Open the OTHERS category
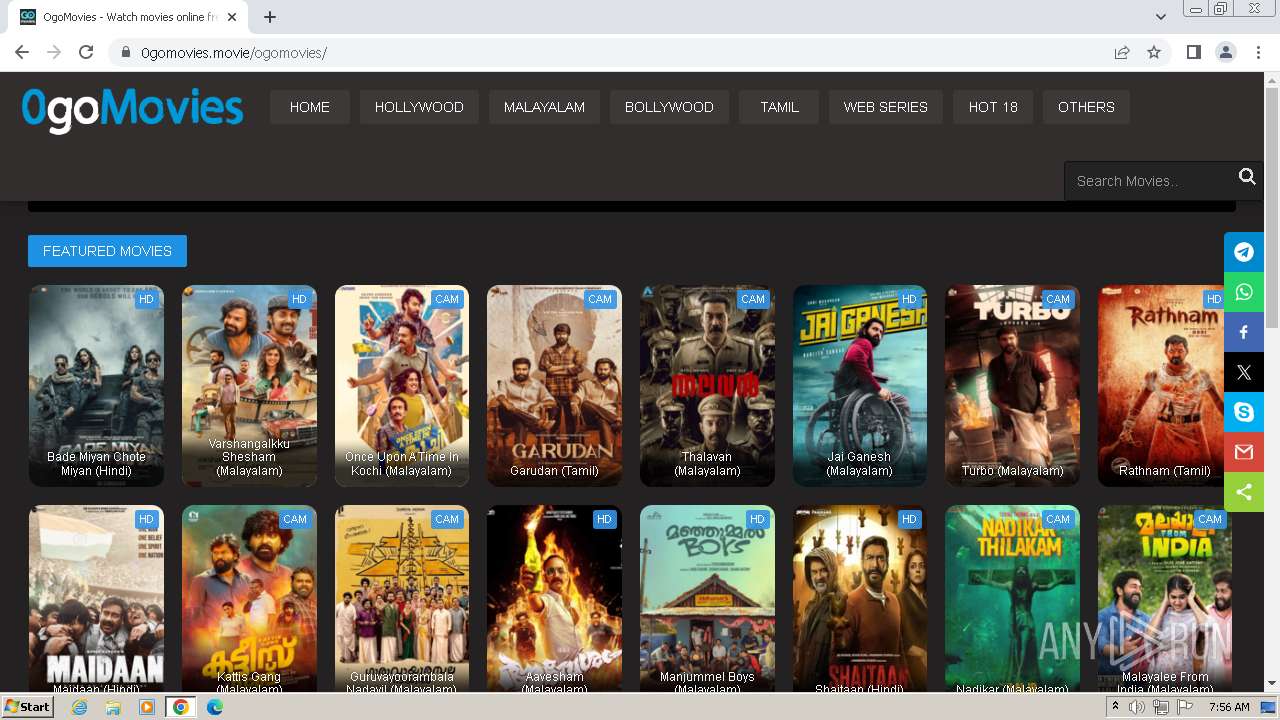 1086,107
